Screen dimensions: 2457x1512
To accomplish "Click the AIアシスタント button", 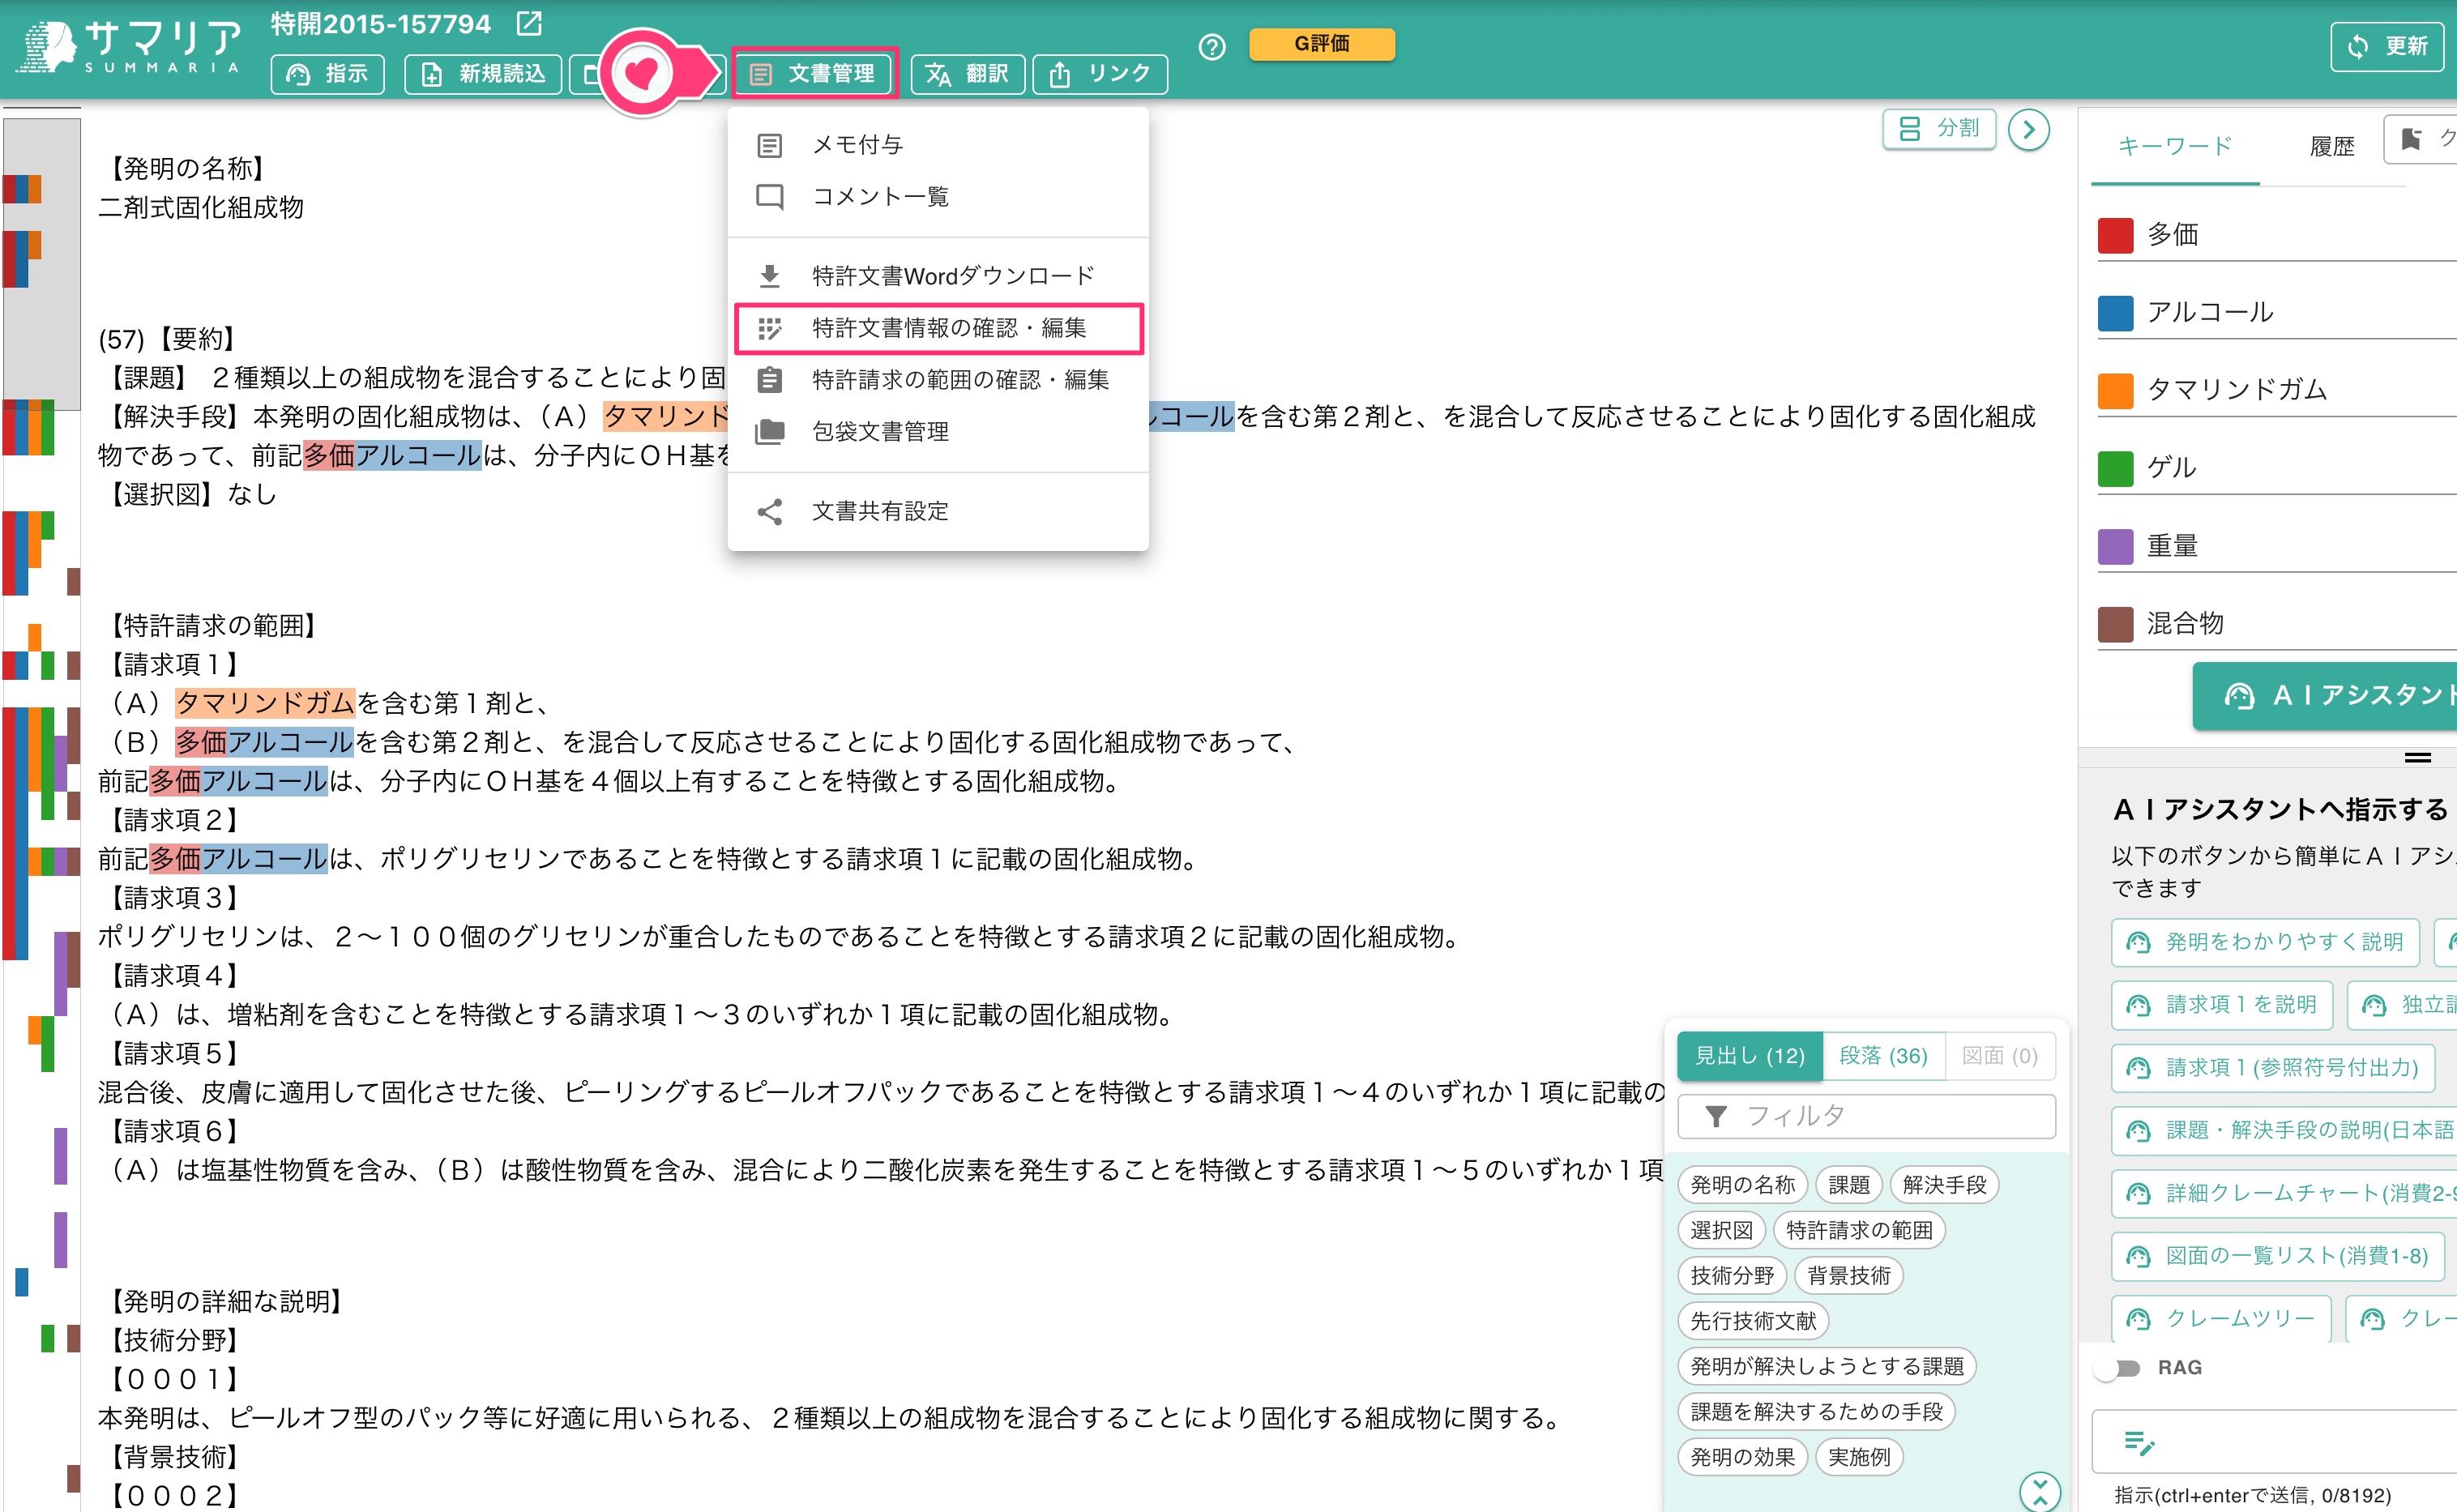I will (x=2325, y=695).
